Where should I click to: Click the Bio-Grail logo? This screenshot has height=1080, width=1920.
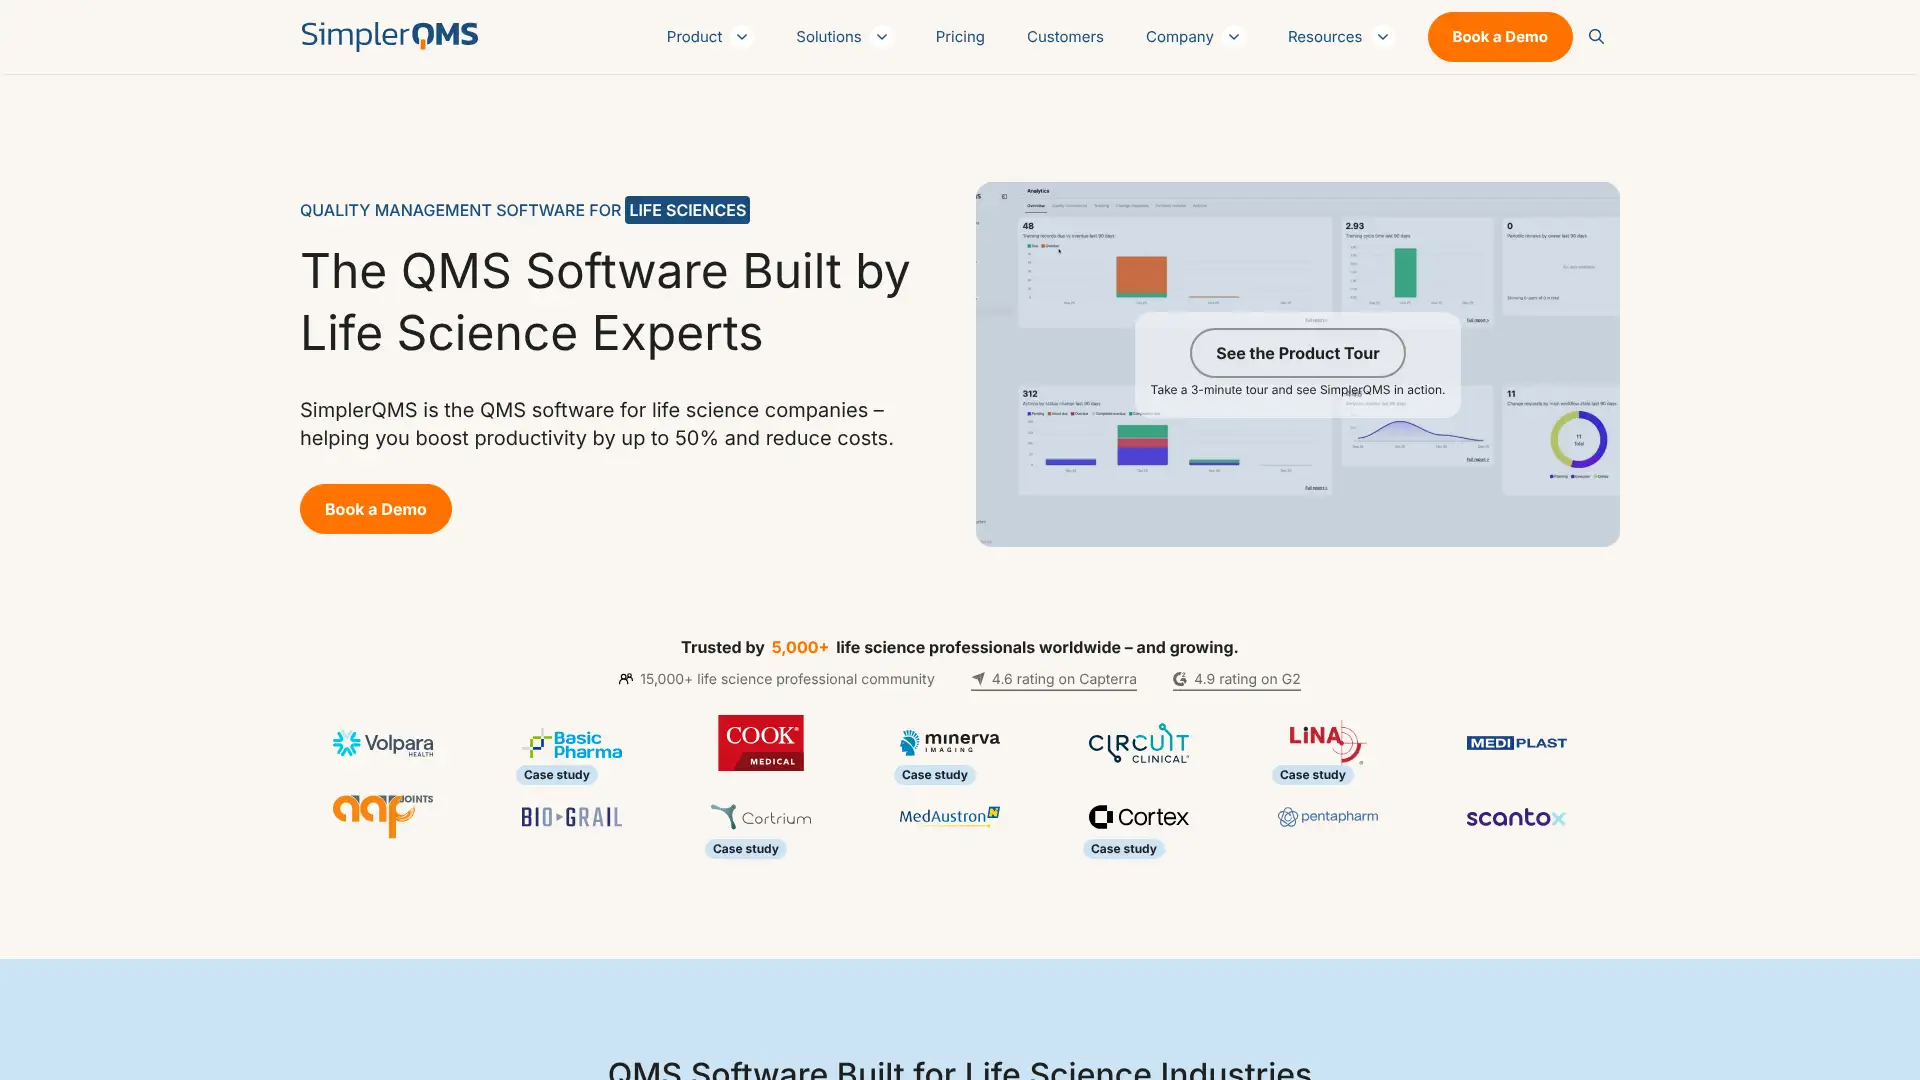572,817
